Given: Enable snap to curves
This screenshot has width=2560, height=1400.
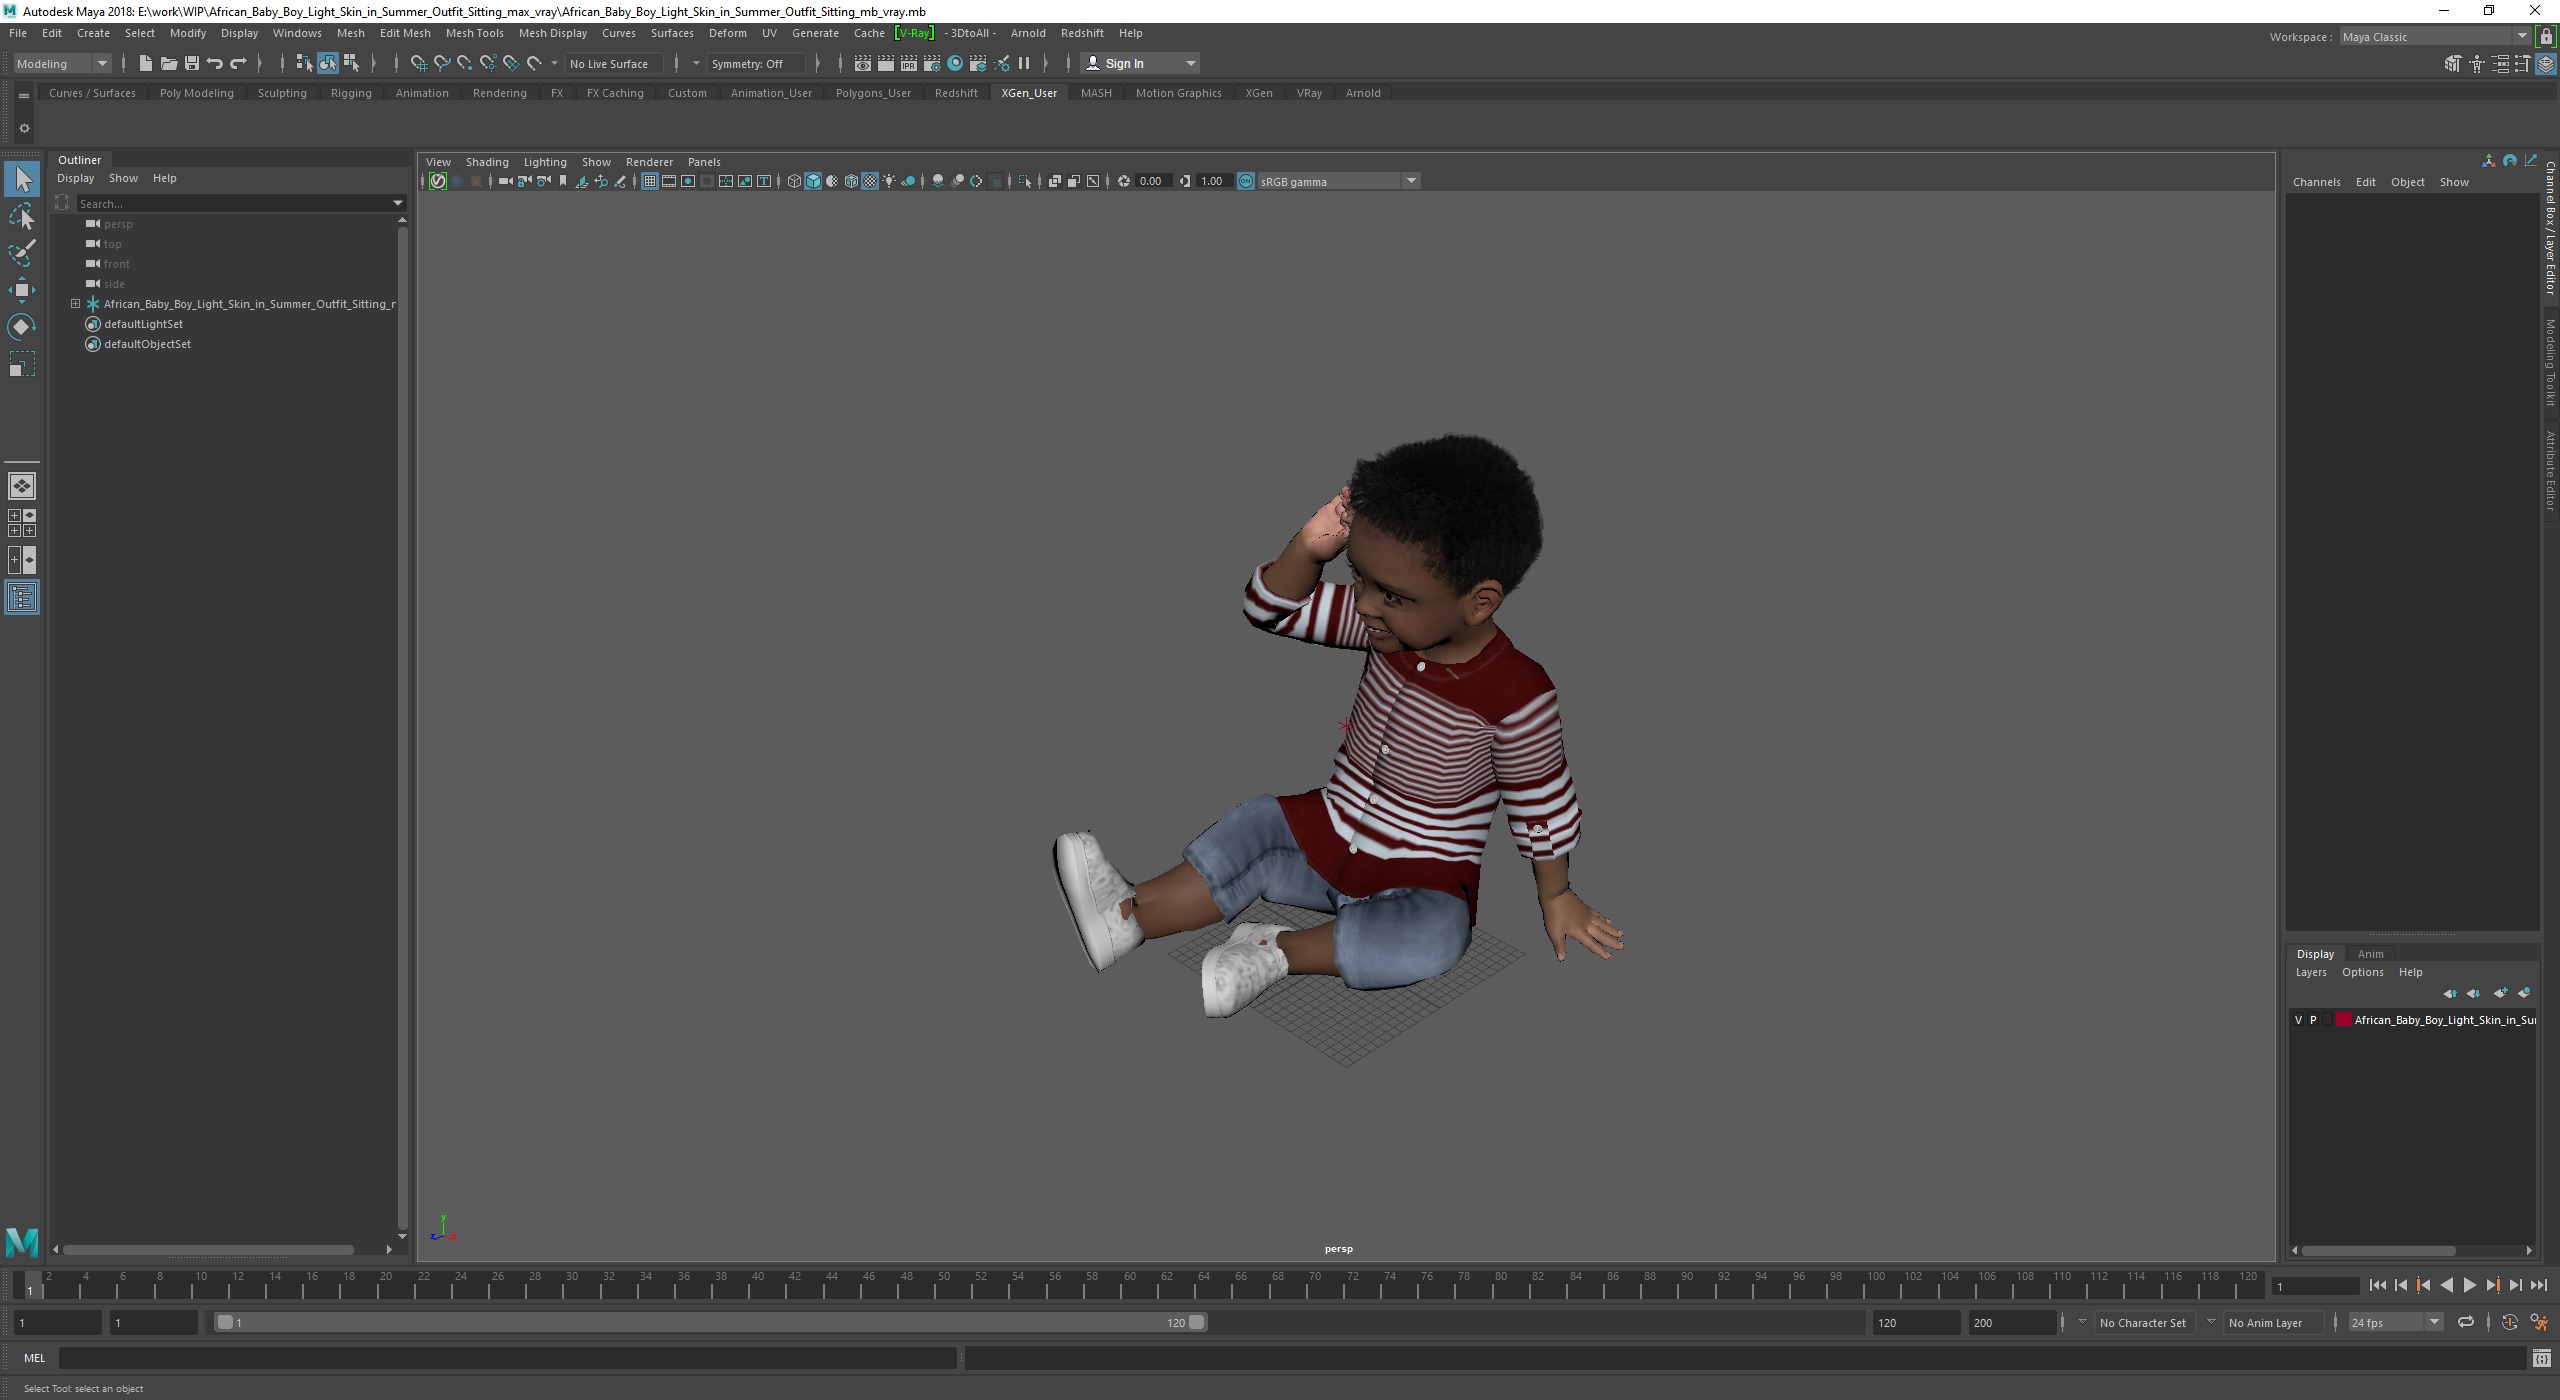Looking at the screenshot, I should pyautogui.click(x=441, y=63).
